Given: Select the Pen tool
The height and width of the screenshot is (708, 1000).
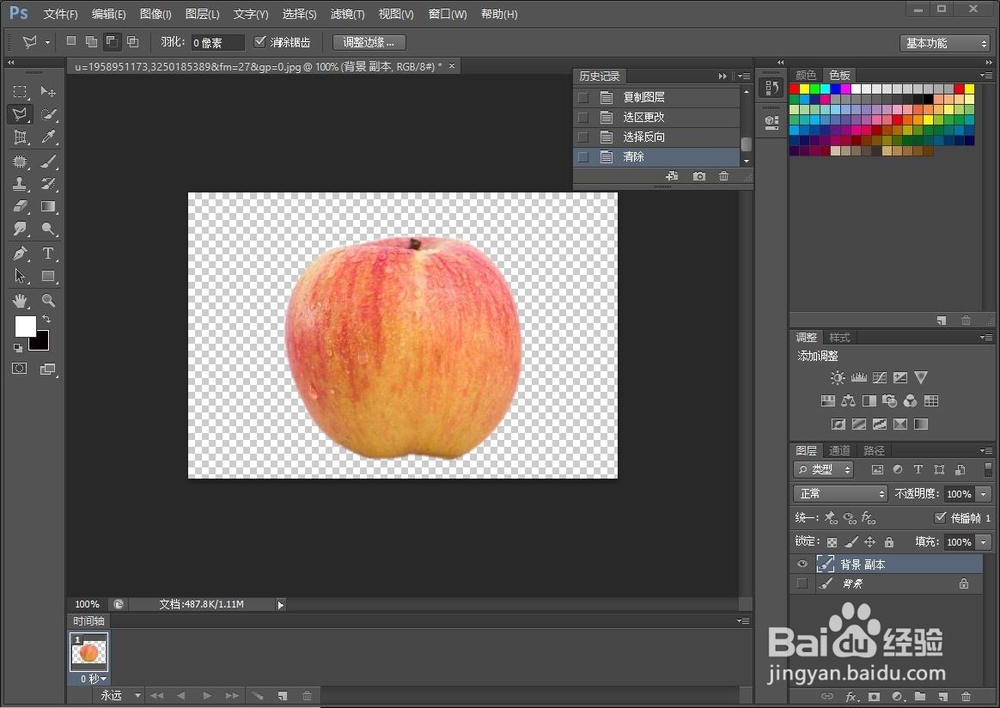Looking at the screenshot, I should click(x=20, y=253).
